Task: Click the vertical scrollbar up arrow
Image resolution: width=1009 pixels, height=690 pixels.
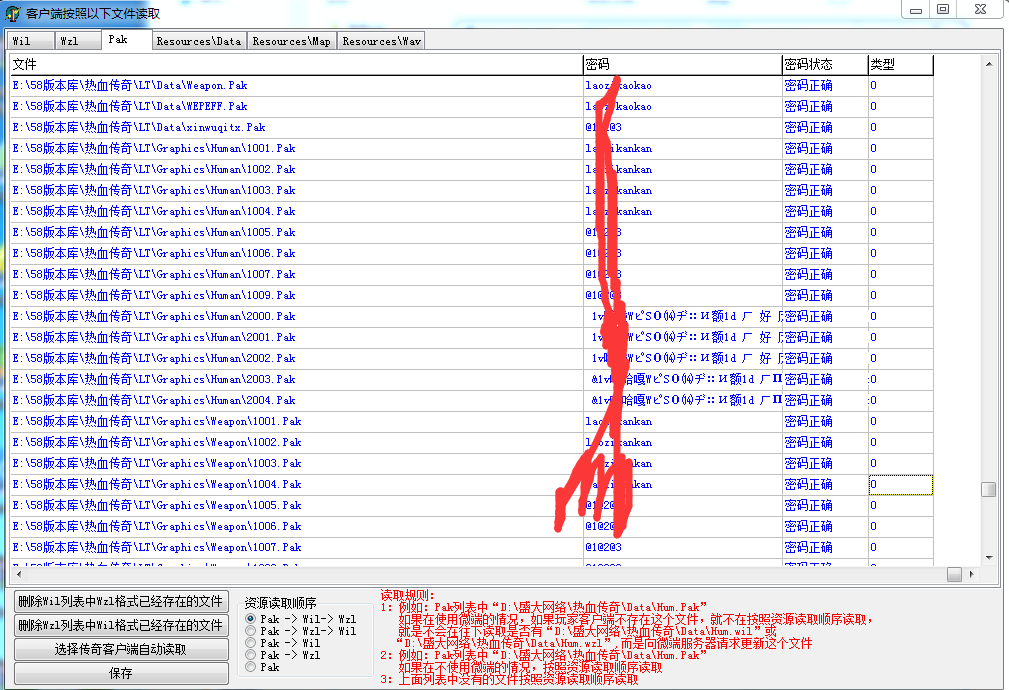Action: point(988,64)
